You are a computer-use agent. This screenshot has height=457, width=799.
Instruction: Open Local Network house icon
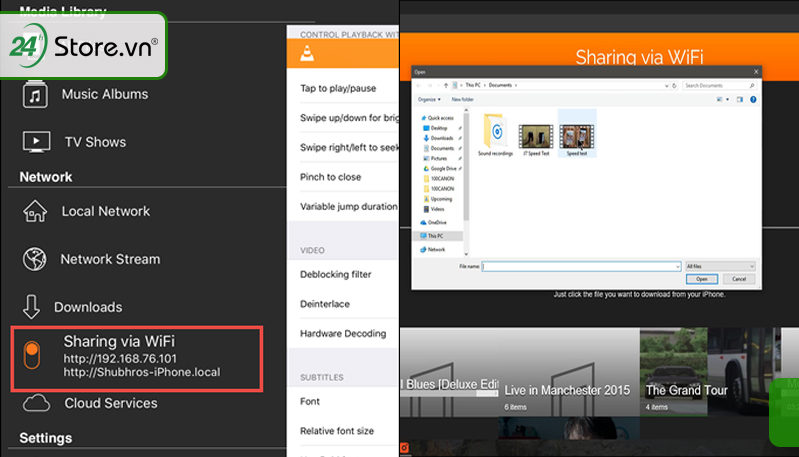35,211
